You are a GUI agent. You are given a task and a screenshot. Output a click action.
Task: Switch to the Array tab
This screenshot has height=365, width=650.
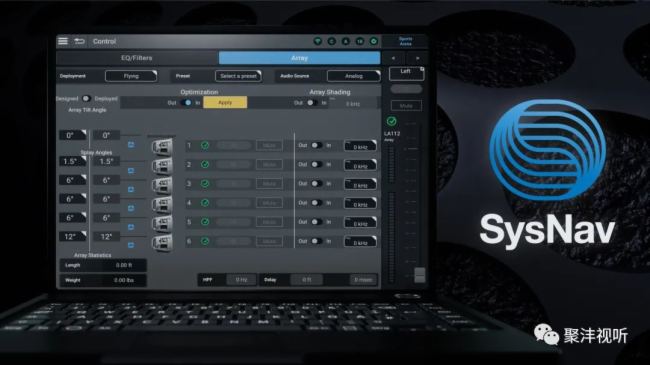click(x=299, y=58)
